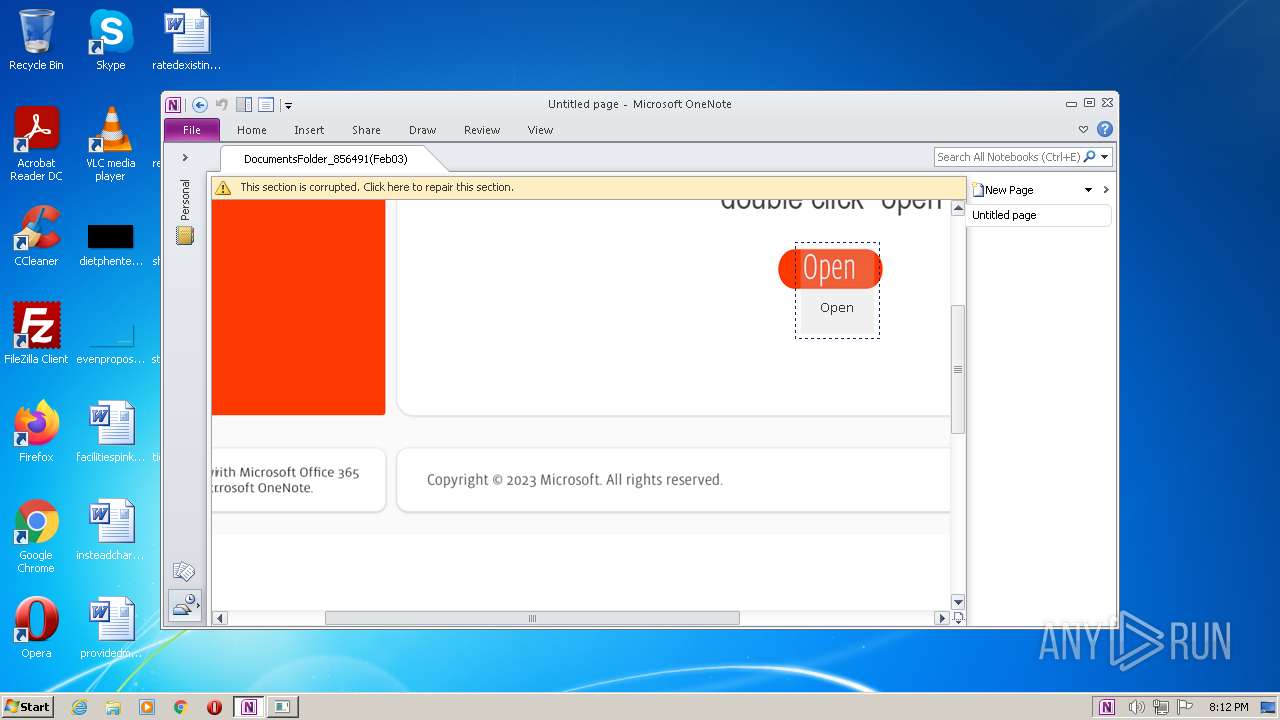1280x720 pixels.
Task: Click the horizontal scrollbar thumb
Action: coord(532,618)
